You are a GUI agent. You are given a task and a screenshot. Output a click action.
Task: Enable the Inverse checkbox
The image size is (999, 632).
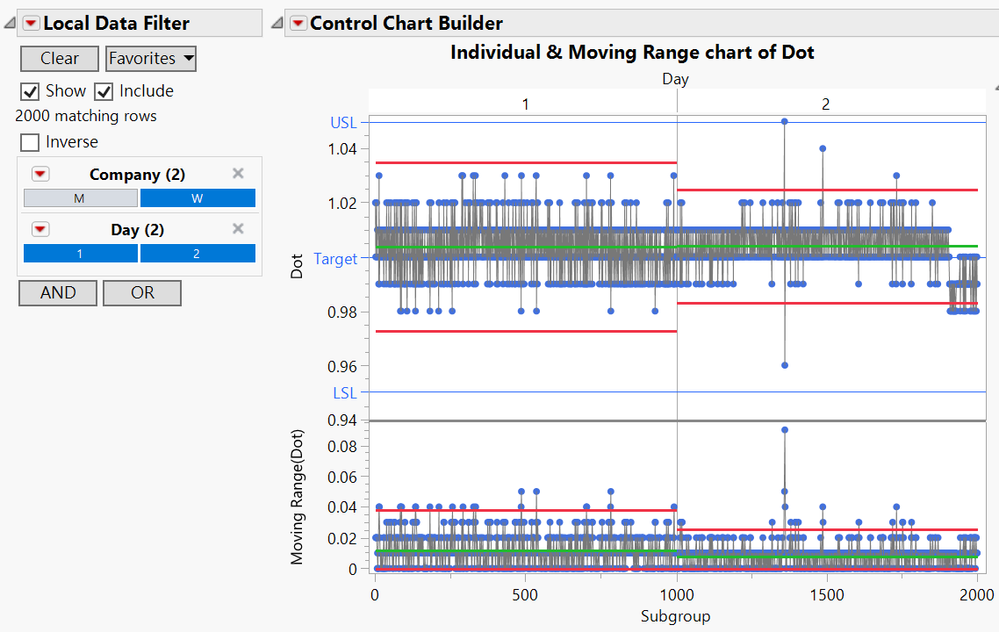tap(30, 142)
